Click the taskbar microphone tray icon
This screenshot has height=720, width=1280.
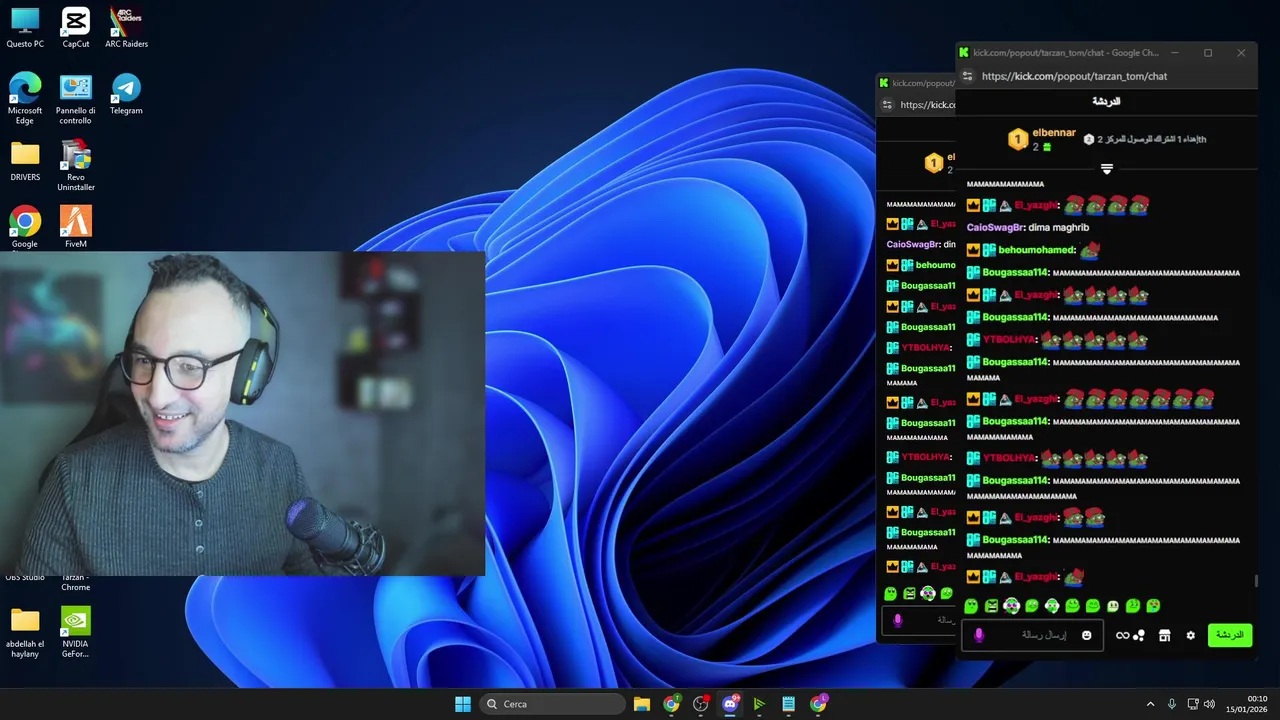tap(1172, 704)
